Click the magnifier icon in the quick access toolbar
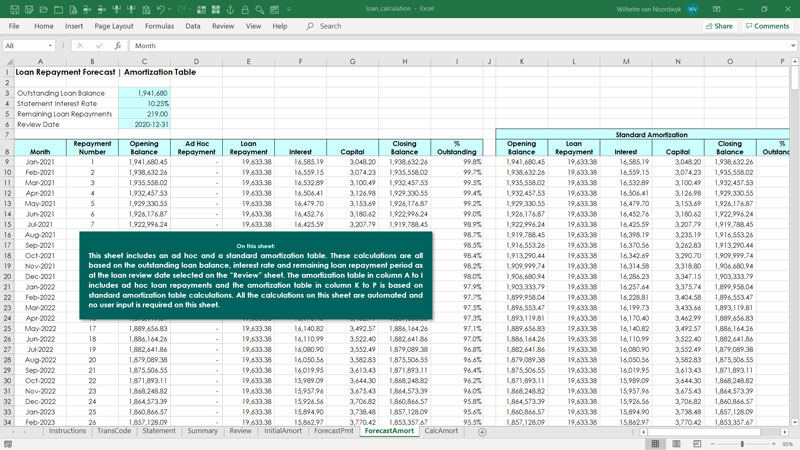Image resolution: width=800 pixels, height=450 pixels. [260, 9]
